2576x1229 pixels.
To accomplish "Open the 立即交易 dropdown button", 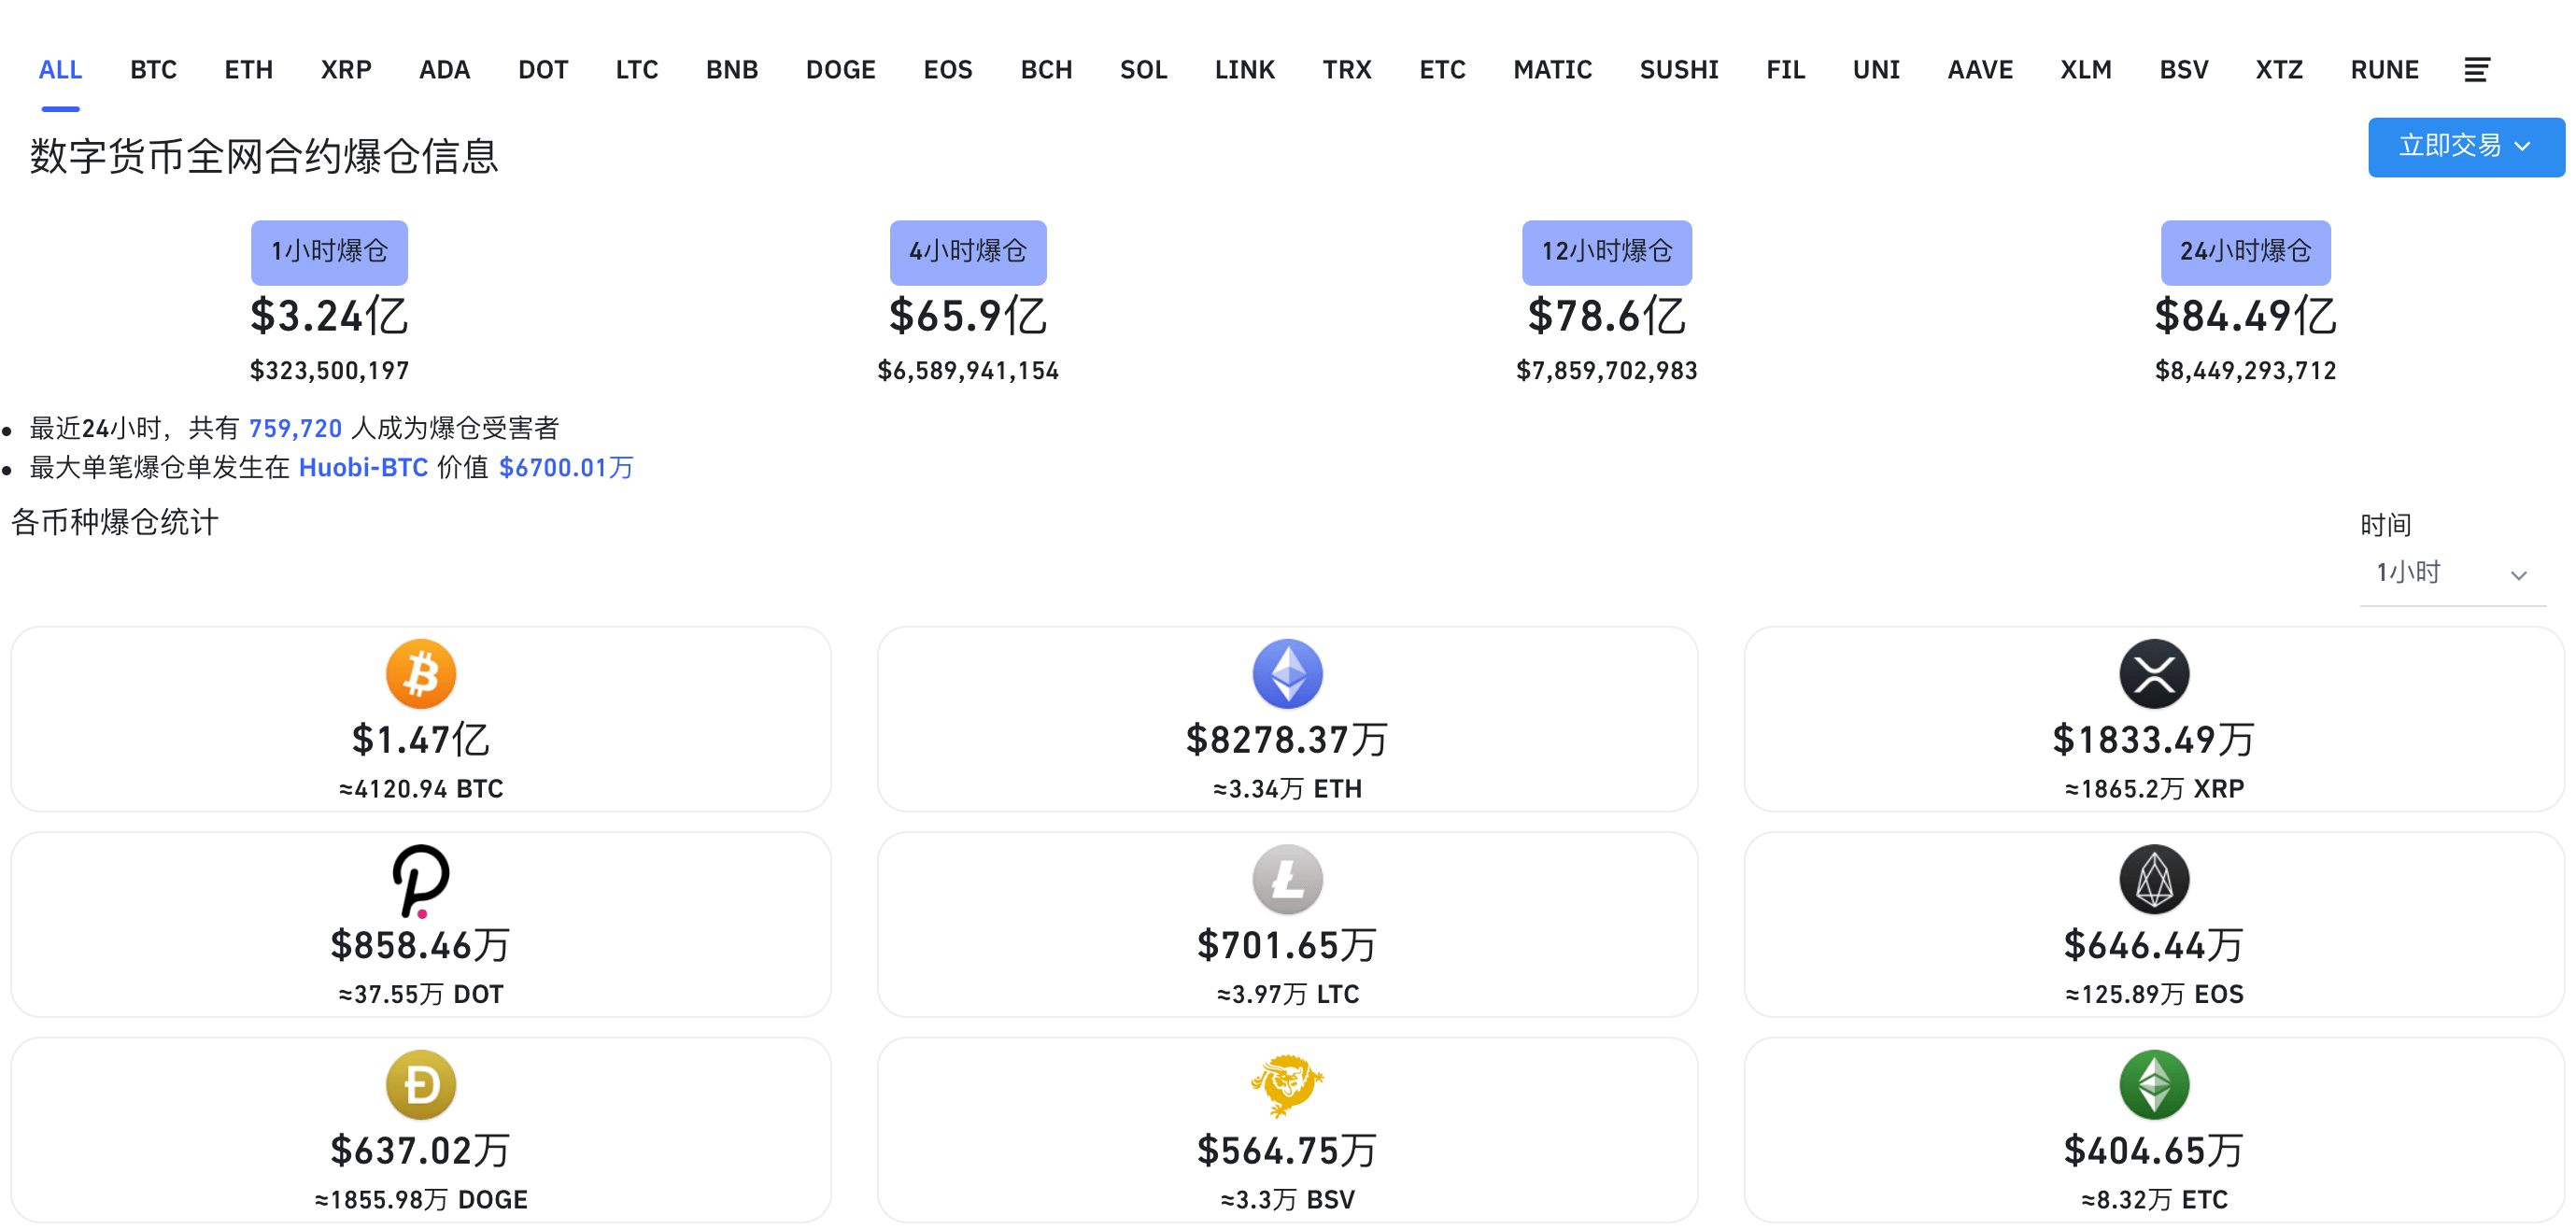I will pos(2465,147).
